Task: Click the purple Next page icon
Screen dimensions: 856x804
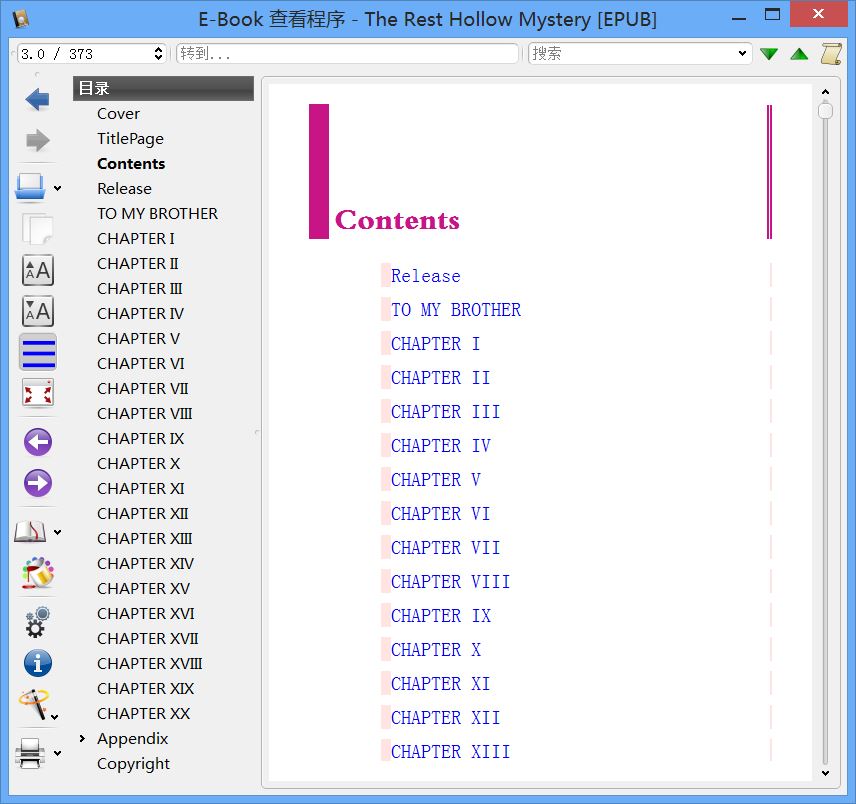Action: click(x=38, y=483)
